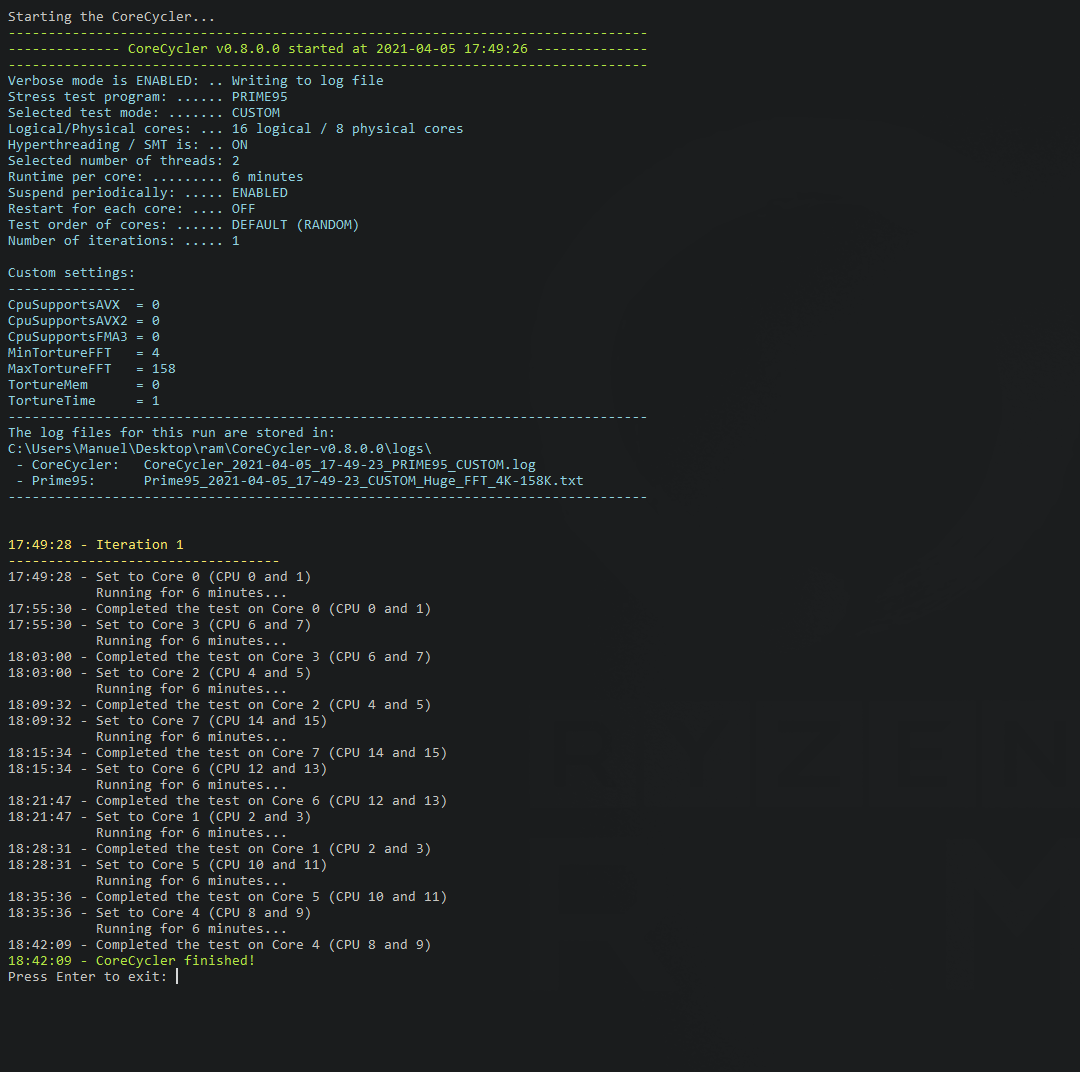The width and height of the screenshot is (1080, 1072).
Task: Click the "Starting the CoreCycler..." line
Action: pyautogui.click(x=111, y=17)
